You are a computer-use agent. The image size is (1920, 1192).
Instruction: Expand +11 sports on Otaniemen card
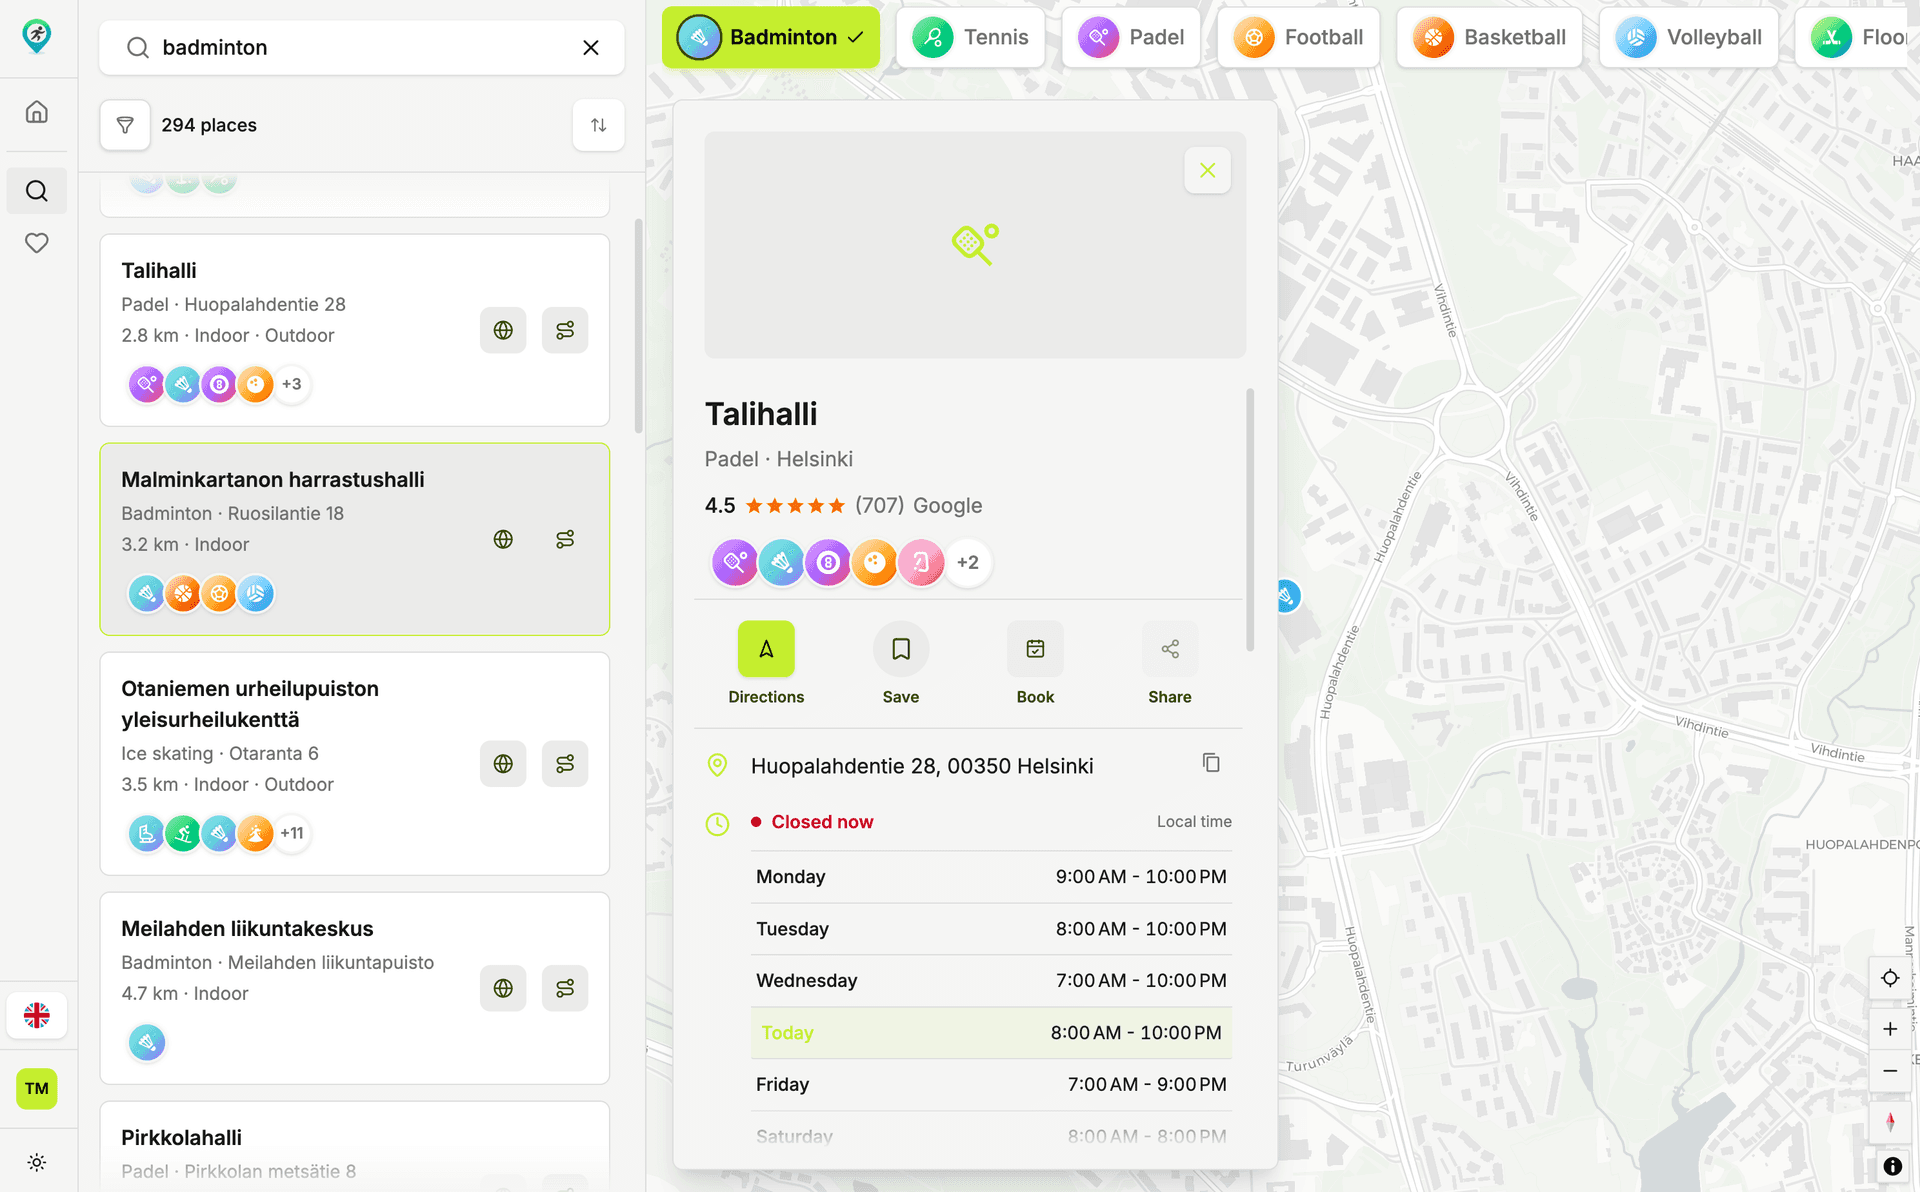(x=292, y=833)
